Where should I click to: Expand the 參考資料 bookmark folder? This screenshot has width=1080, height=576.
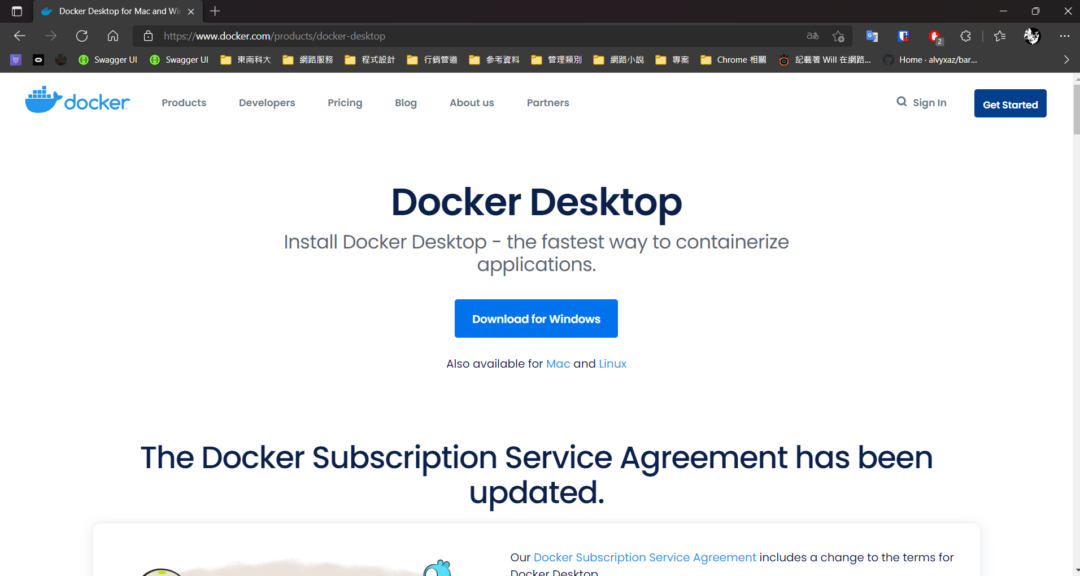pyautogui.click(x=494, y=60)
